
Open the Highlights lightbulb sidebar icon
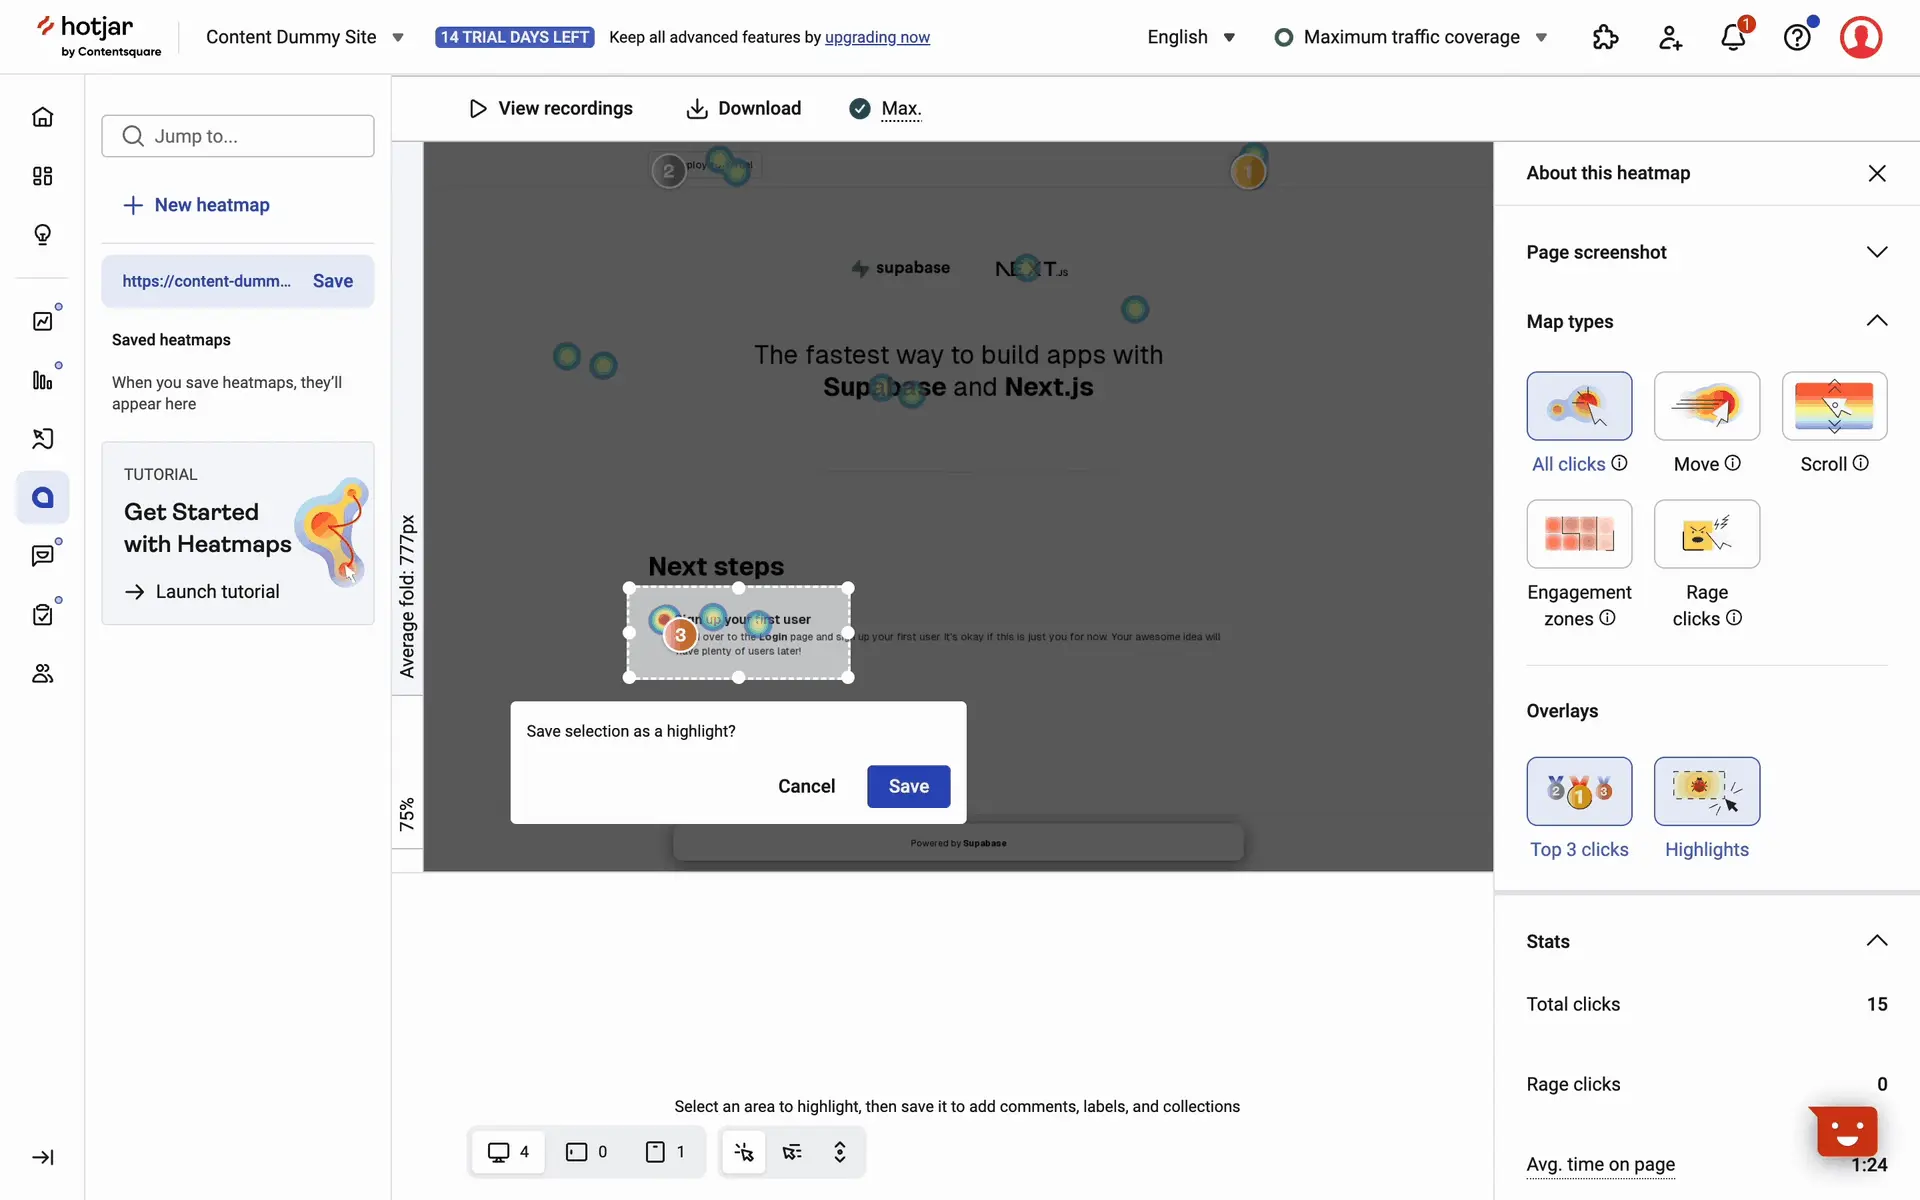point(42,235)
